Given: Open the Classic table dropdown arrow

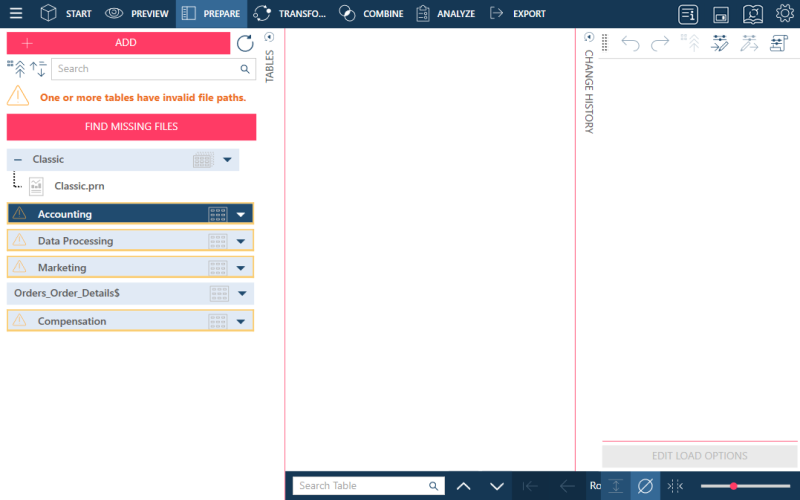Looking at the screenshot, I should 228,160.
